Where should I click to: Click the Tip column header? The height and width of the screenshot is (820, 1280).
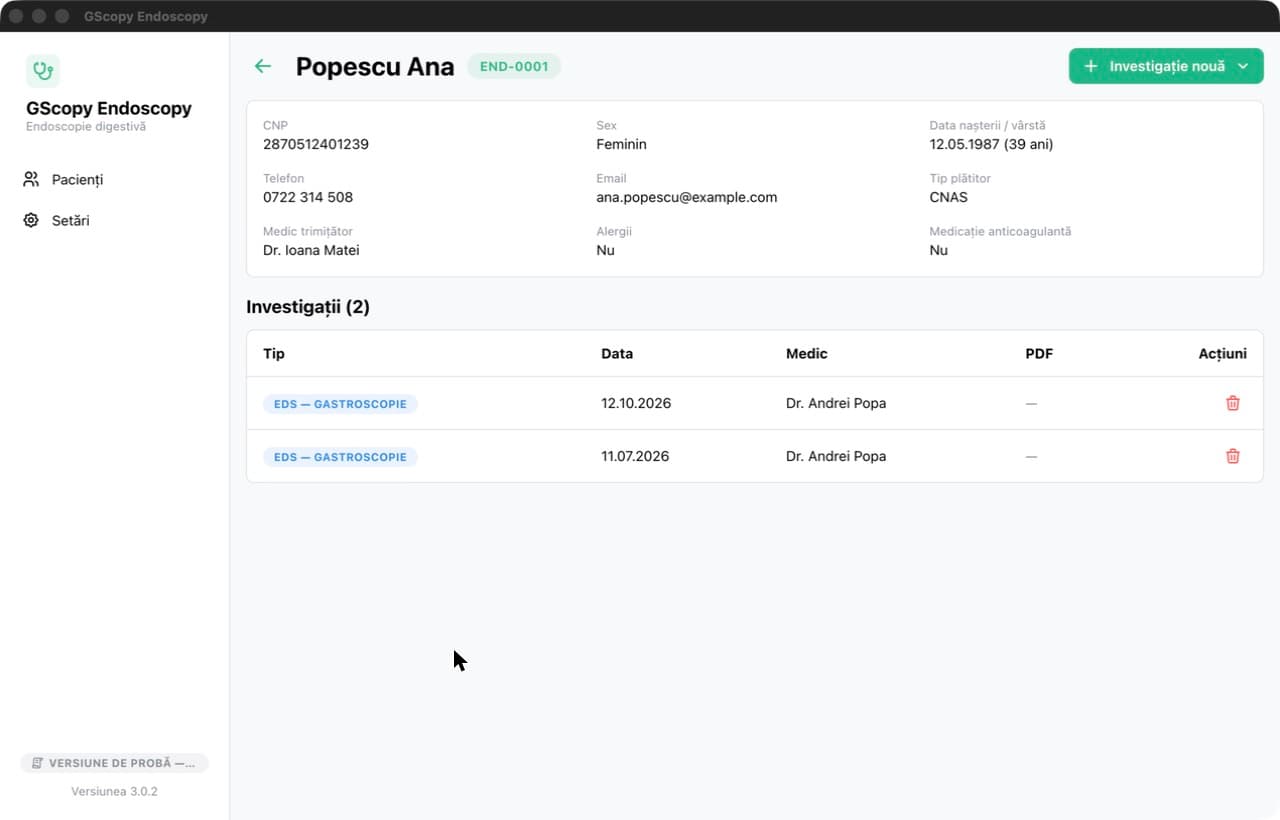click(x=274, y=353)
